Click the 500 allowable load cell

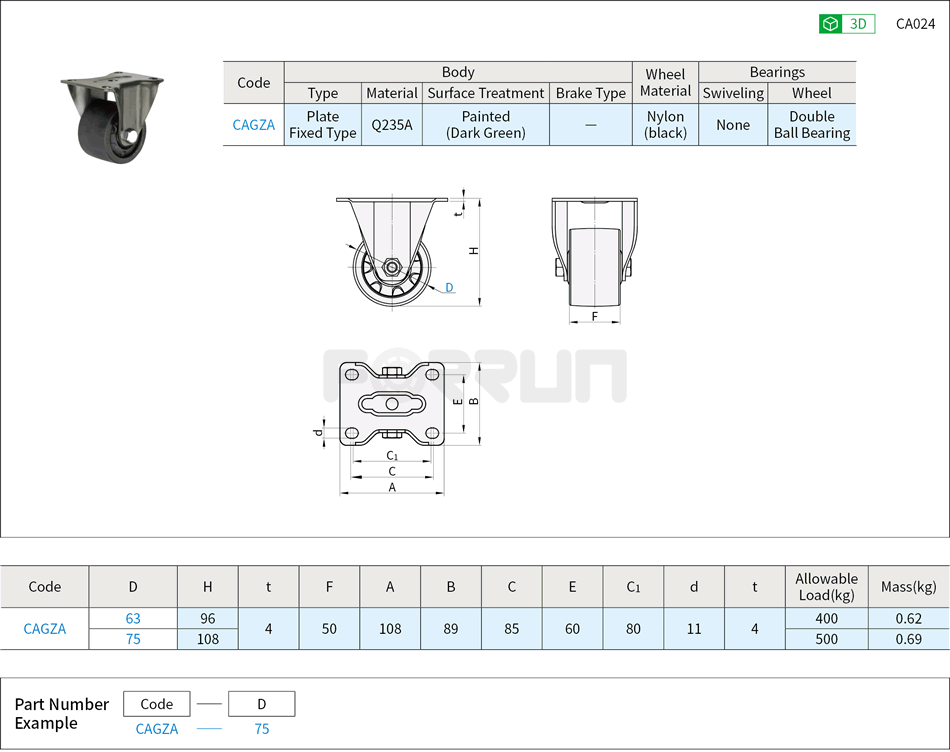coord(826,639)
